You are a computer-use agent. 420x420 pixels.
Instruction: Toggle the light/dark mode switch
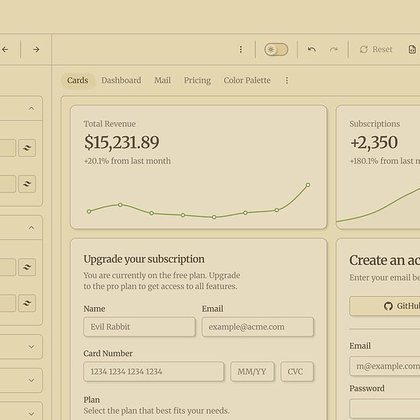(276, 50)
